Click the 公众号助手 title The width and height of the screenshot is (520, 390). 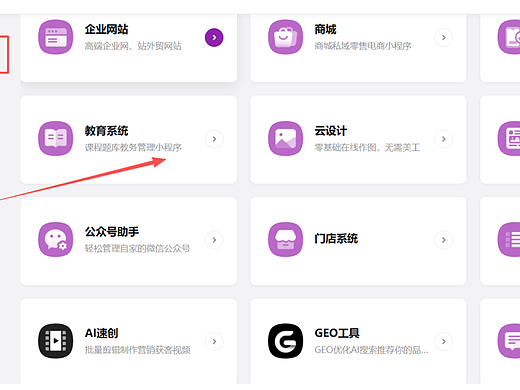[x=112, y=232]
